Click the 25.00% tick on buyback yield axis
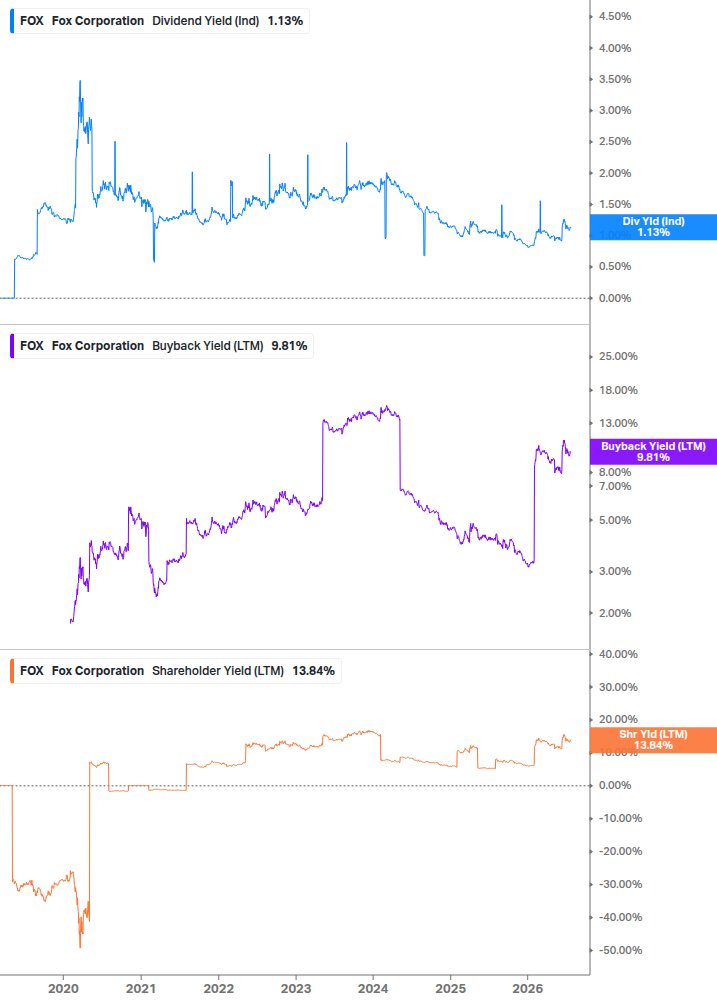The image size is (717, 1005). point(618,356)
